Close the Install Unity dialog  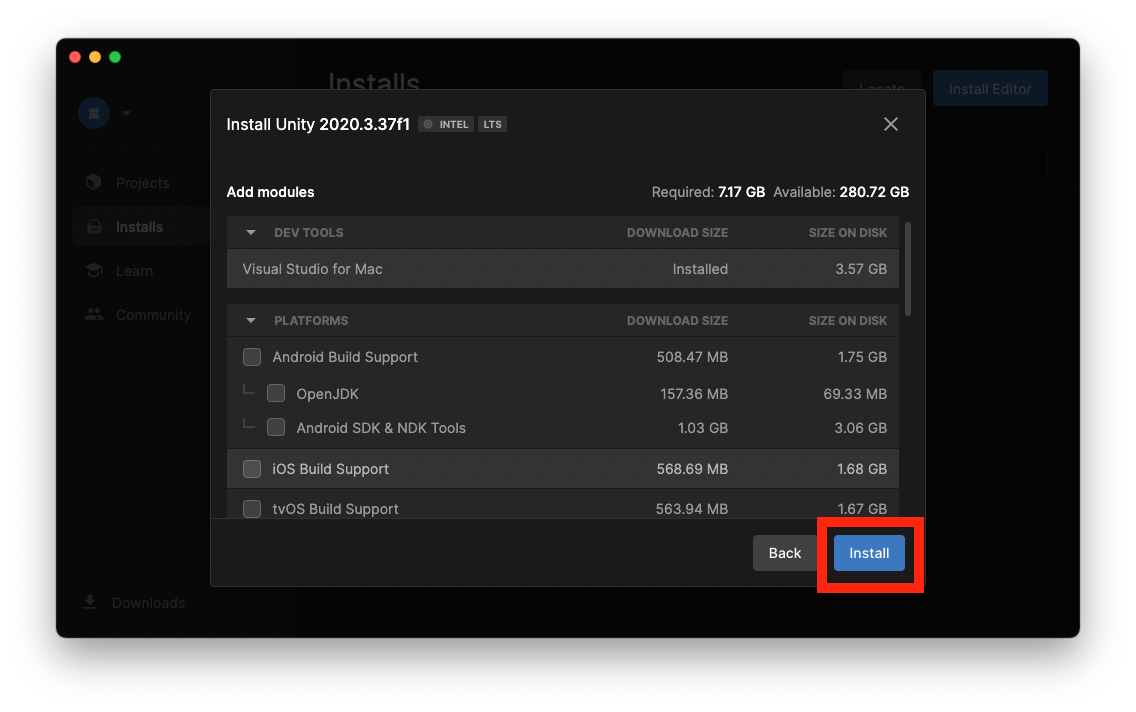[890, 124]
